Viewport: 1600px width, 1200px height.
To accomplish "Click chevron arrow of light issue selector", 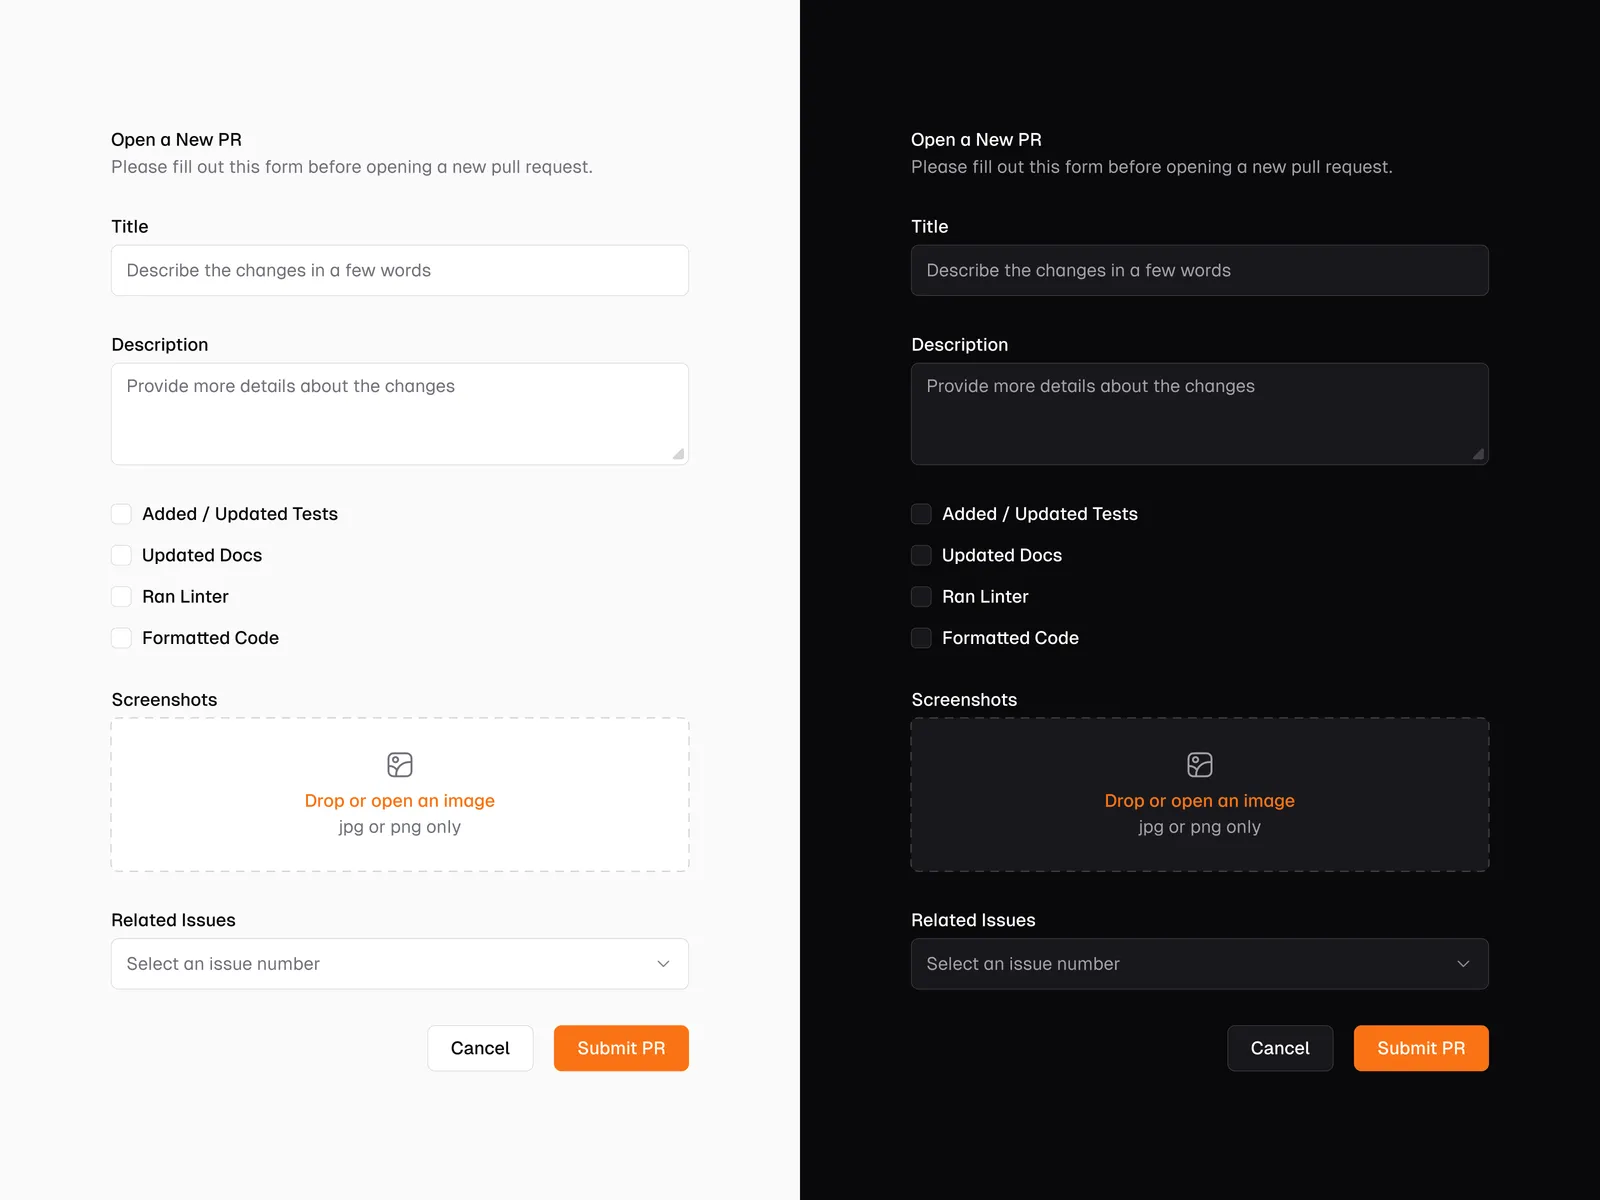I will click(663, 964).
